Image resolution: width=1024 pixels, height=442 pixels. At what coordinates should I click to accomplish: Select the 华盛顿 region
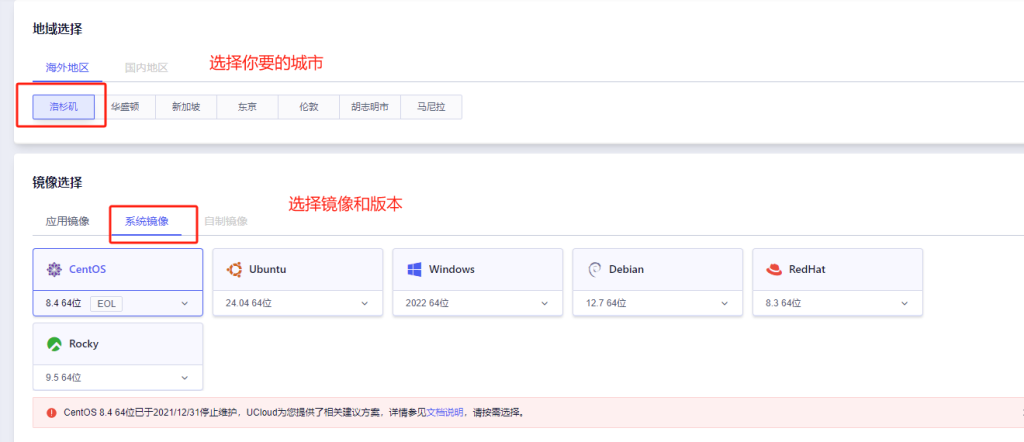[125, 107]
